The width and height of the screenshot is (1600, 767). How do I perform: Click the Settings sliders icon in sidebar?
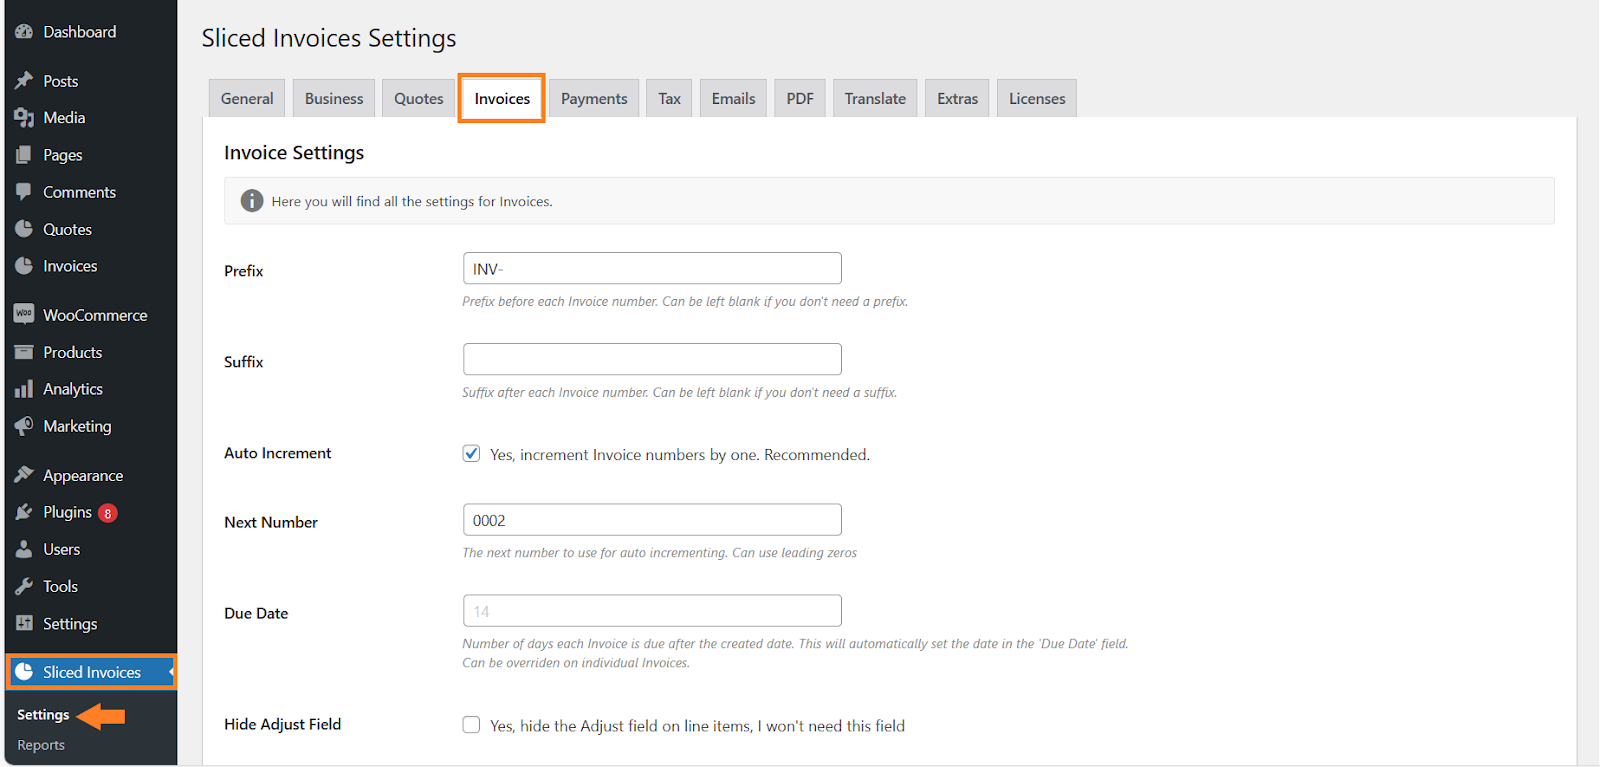click(x=24, y=623)
